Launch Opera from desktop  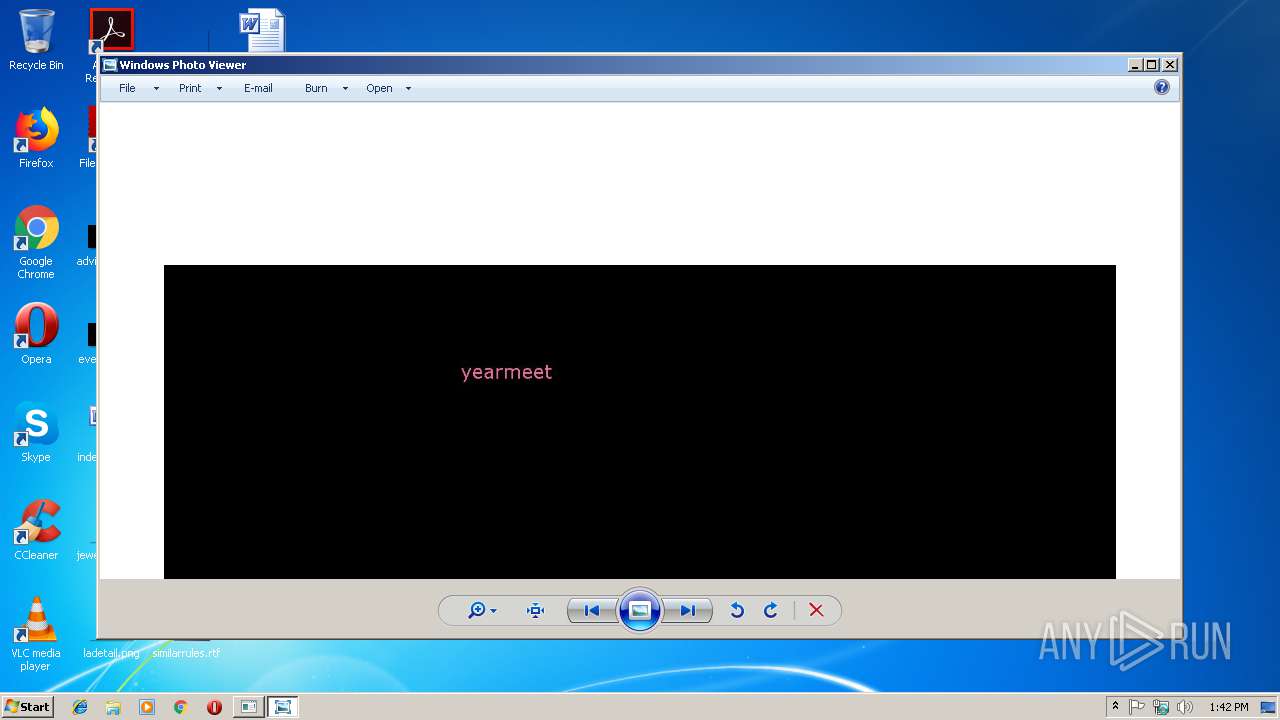click(x=36, y=333)
